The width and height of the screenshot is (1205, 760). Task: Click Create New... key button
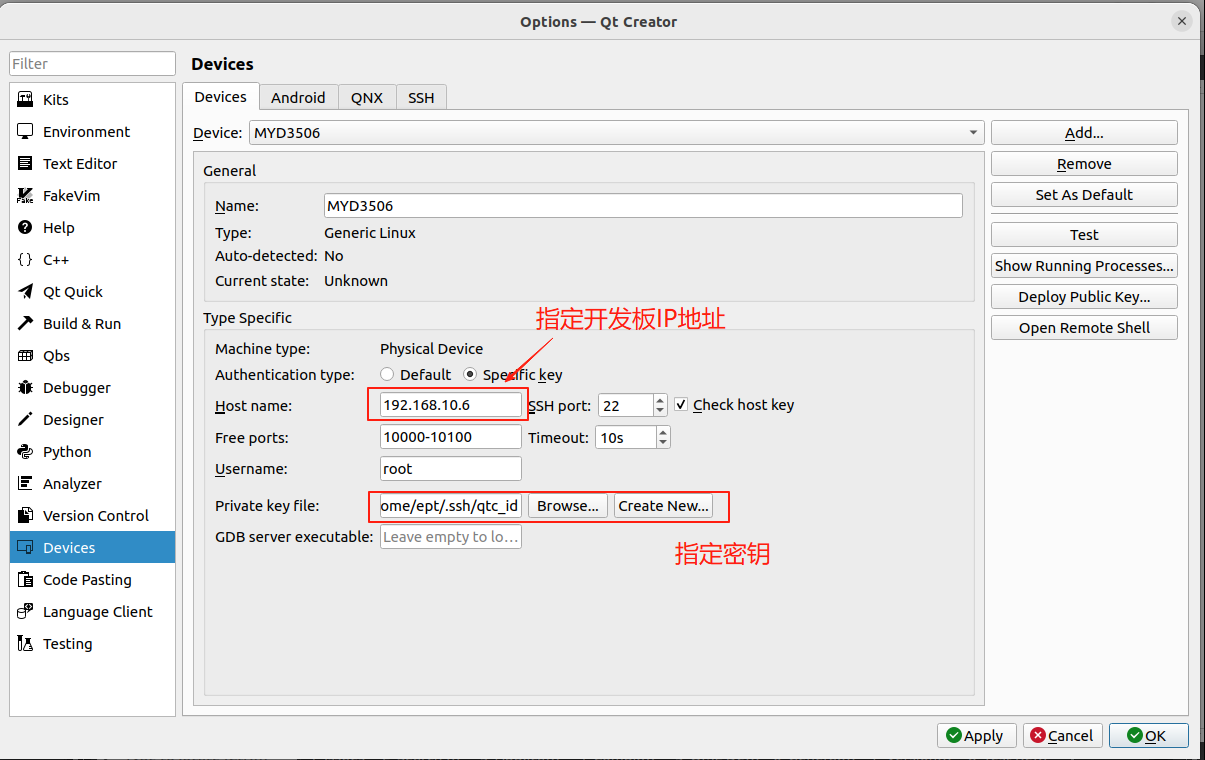point(663,506)
